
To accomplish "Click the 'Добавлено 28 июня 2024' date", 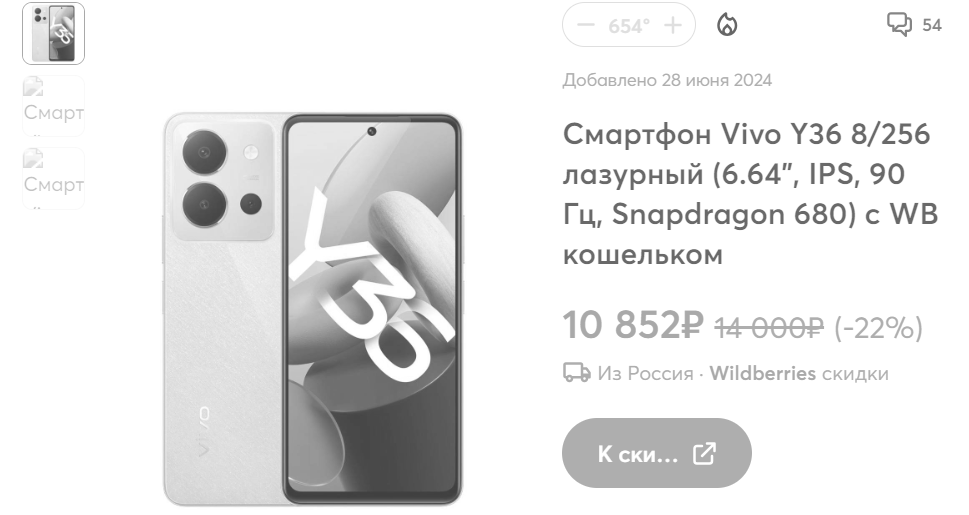I will (667, 80).
